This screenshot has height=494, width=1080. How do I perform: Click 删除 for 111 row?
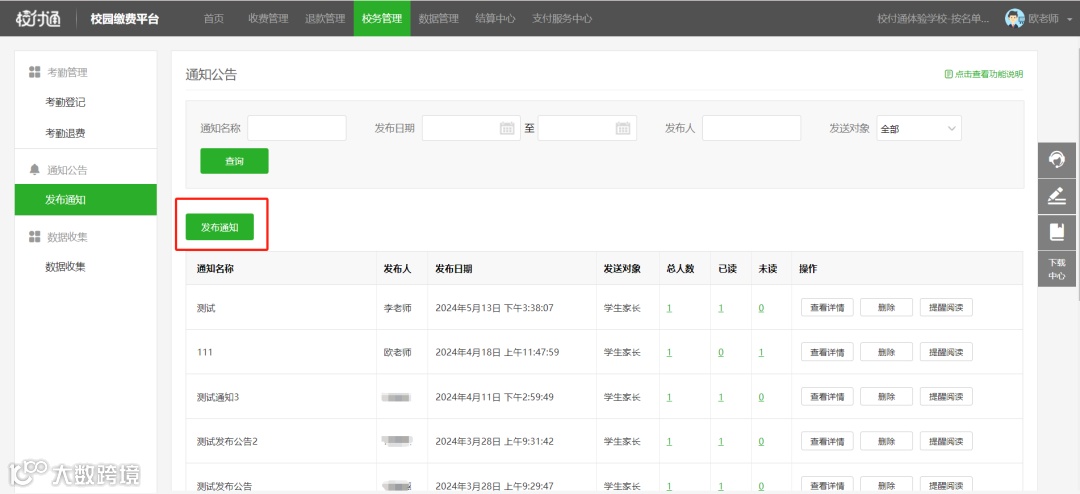pos(886,351)
